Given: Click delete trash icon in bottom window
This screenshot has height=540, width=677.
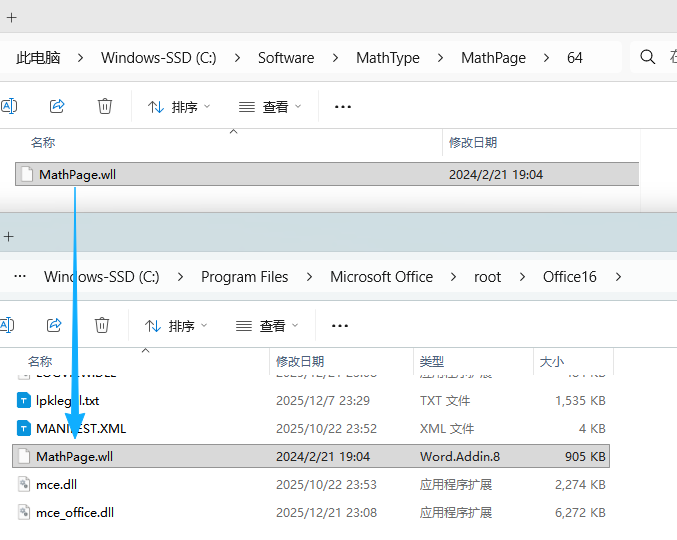Looking at the screenshot, I should (x=102, y=325).
